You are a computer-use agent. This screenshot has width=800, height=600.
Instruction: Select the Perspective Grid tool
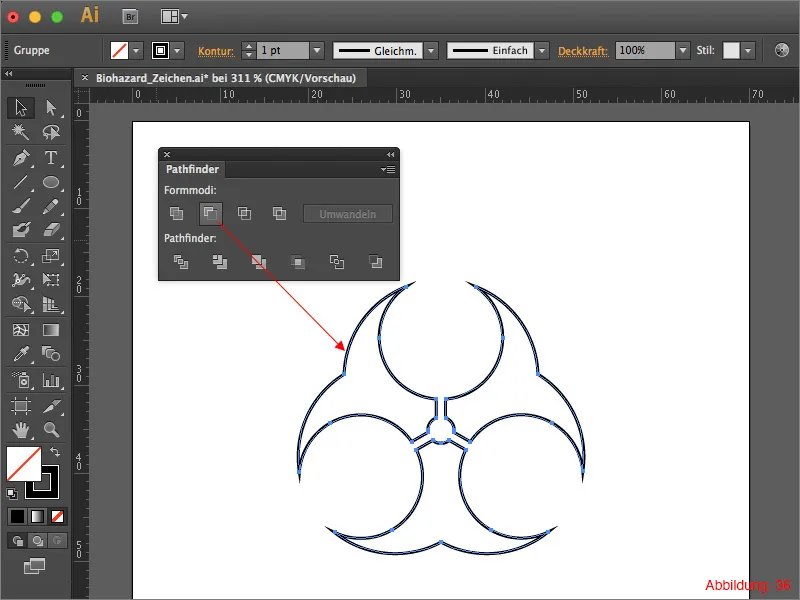click(51, 304)
